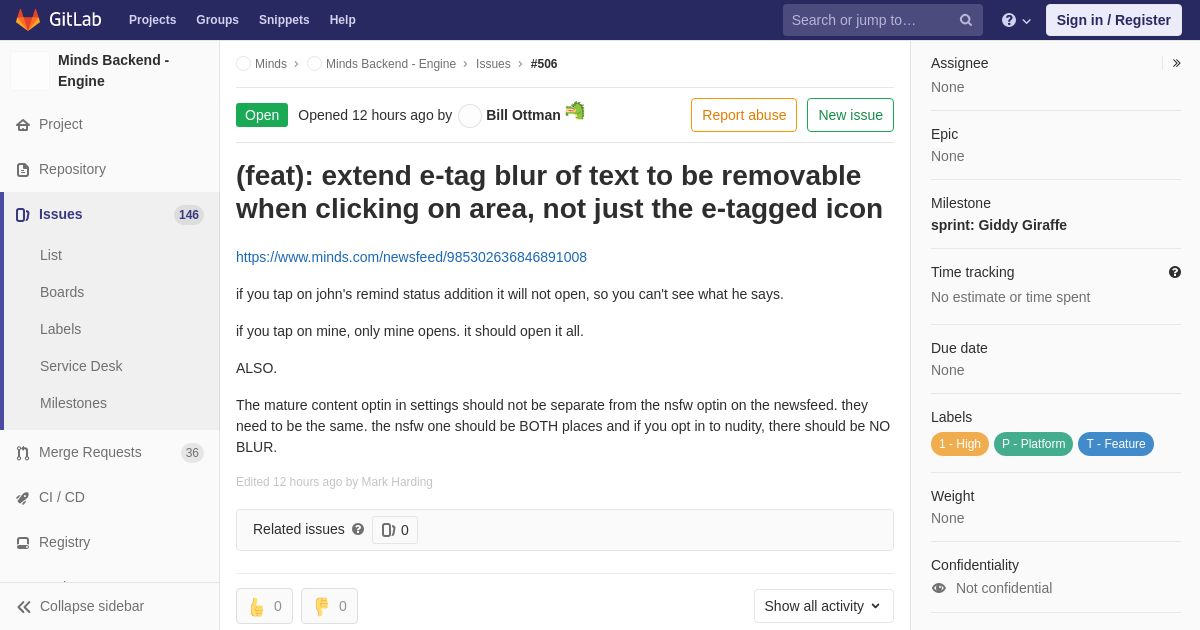
Task: Click the search magnifier icon
Action: pyautogui.click(x=966, y=20)
